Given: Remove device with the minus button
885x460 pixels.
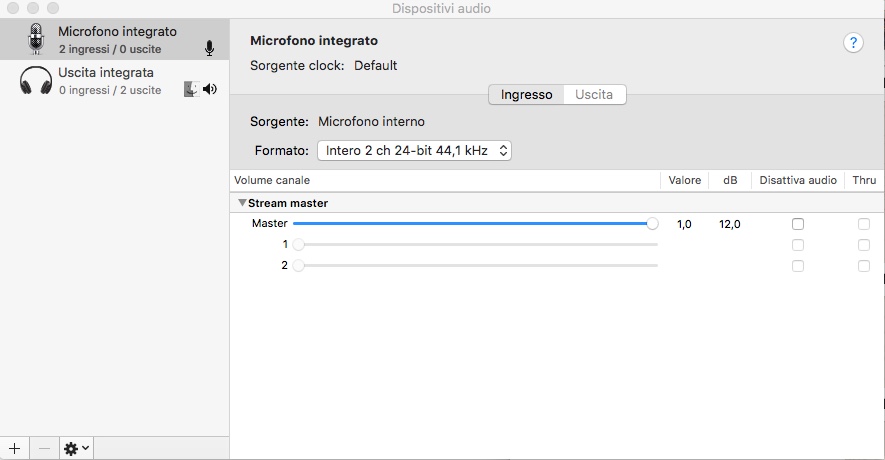Looking at the screenshot, I should [44, 448].
